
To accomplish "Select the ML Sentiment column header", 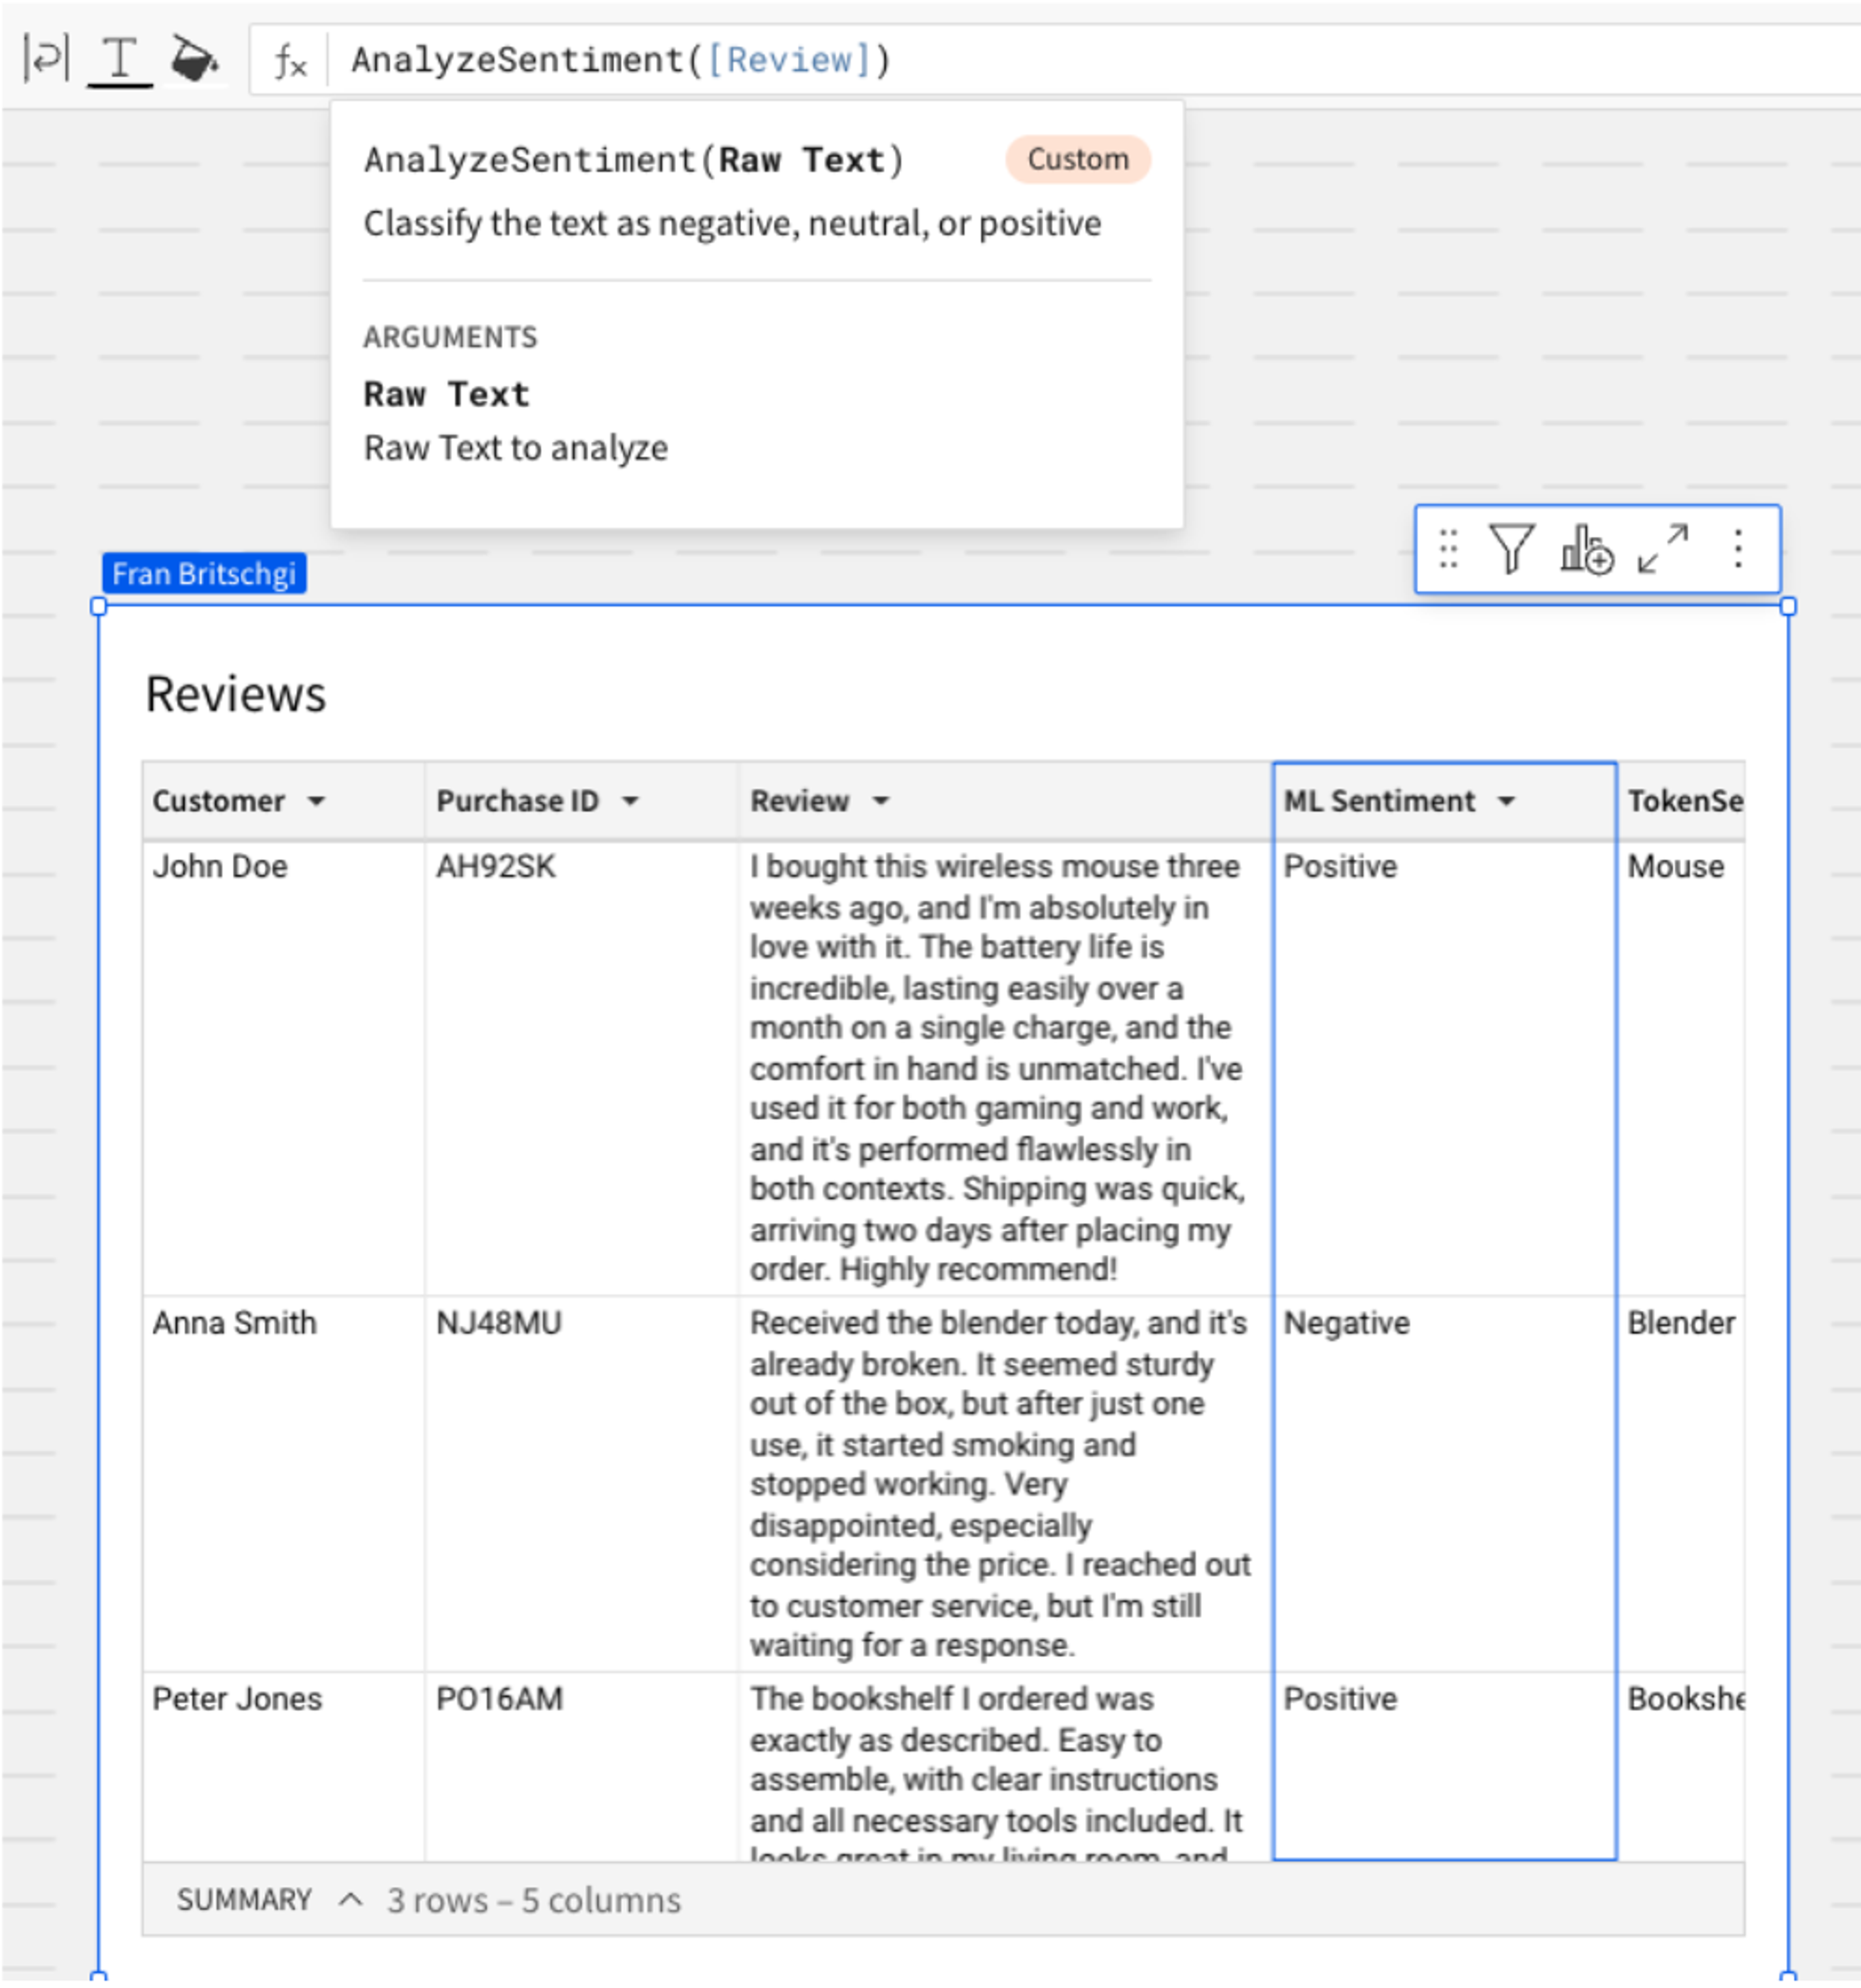I will (x=1444, y=801).
